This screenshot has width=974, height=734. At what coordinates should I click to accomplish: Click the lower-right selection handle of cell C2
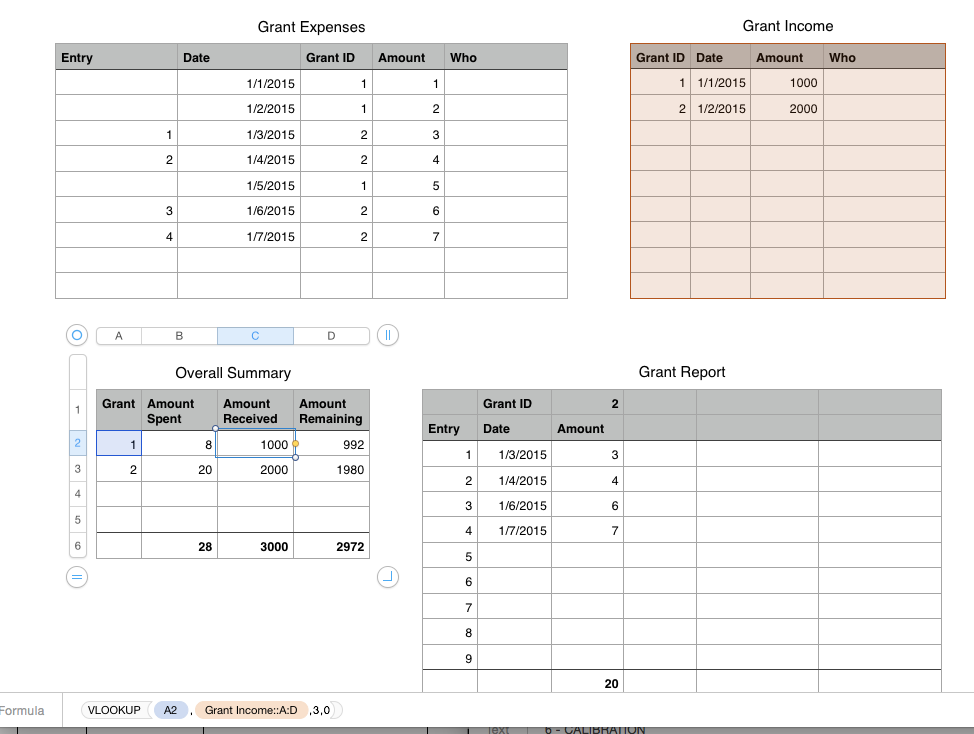point(296,456)
